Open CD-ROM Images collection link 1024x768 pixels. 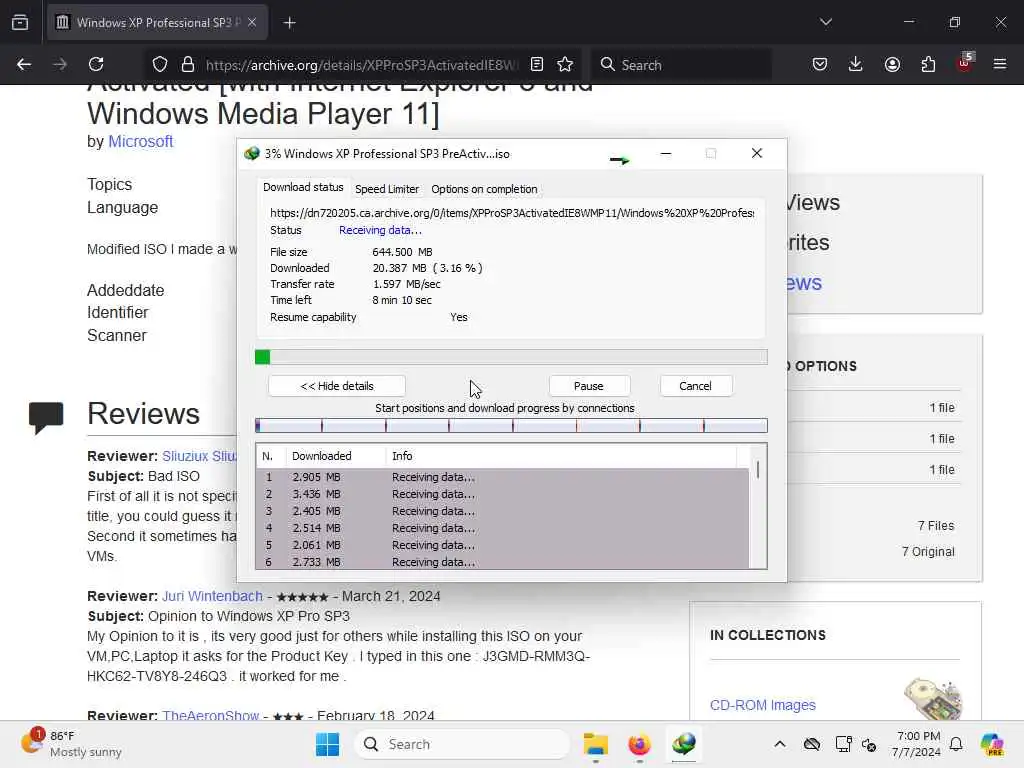pos(763,705)
